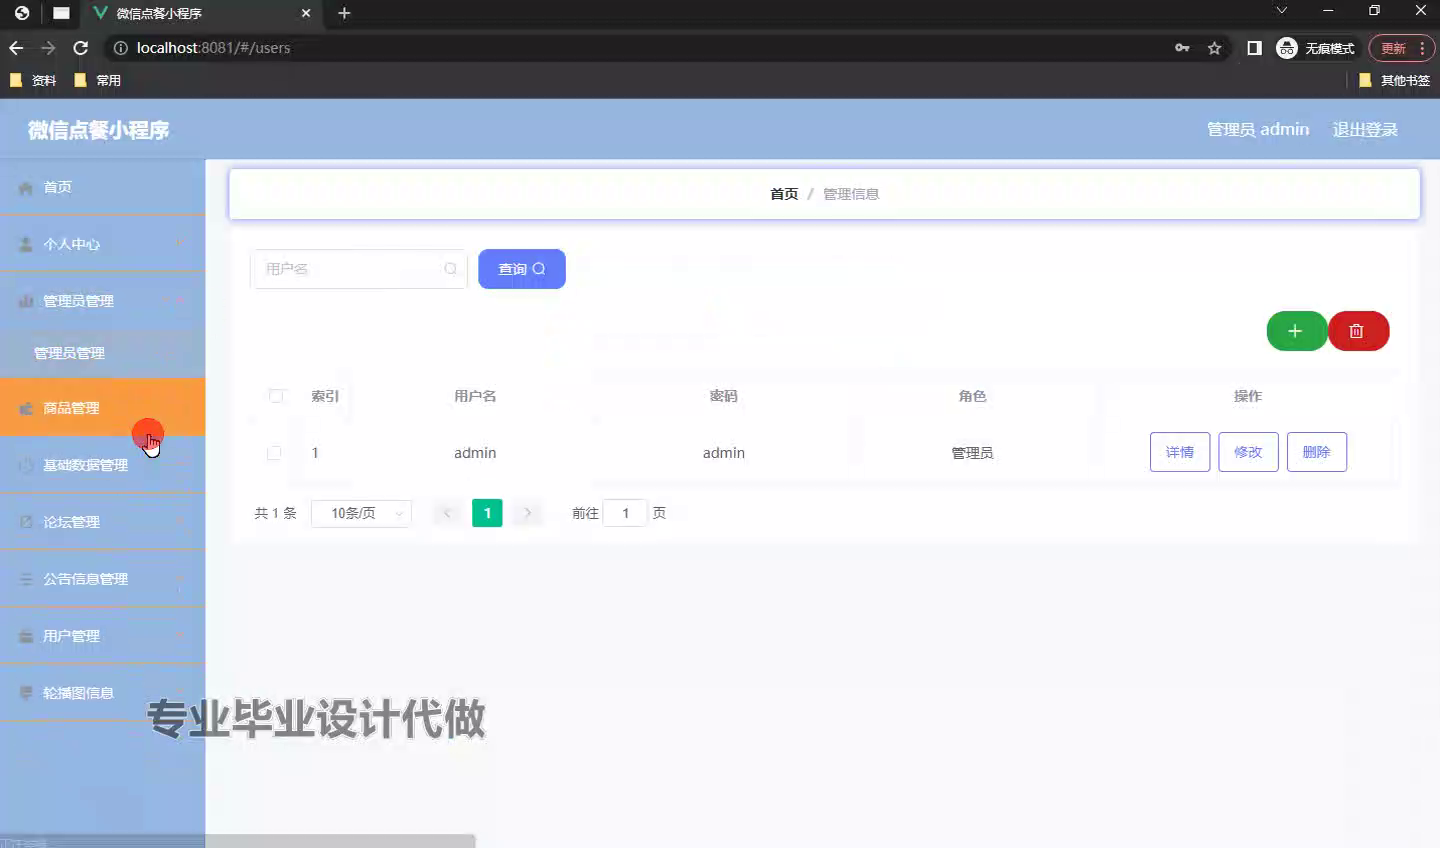1440x848 pixels.
Task: Click the 查询 search button
Action: pos(522,269)
